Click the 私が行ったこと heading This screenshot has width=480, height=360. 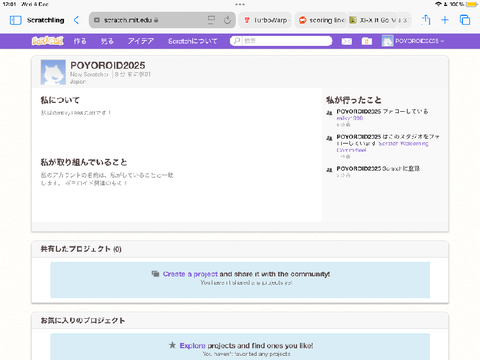point(354,100)
